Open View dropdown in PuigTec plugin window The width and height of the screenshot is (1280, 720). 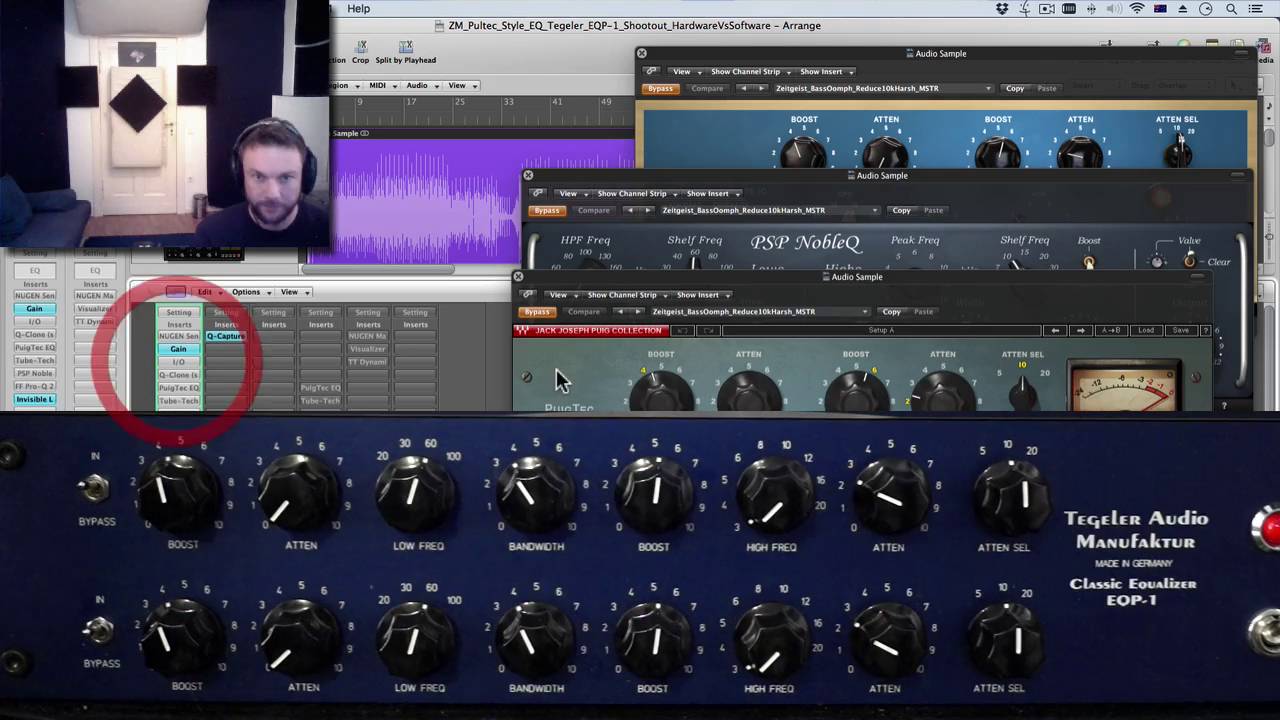pos(561,295)
